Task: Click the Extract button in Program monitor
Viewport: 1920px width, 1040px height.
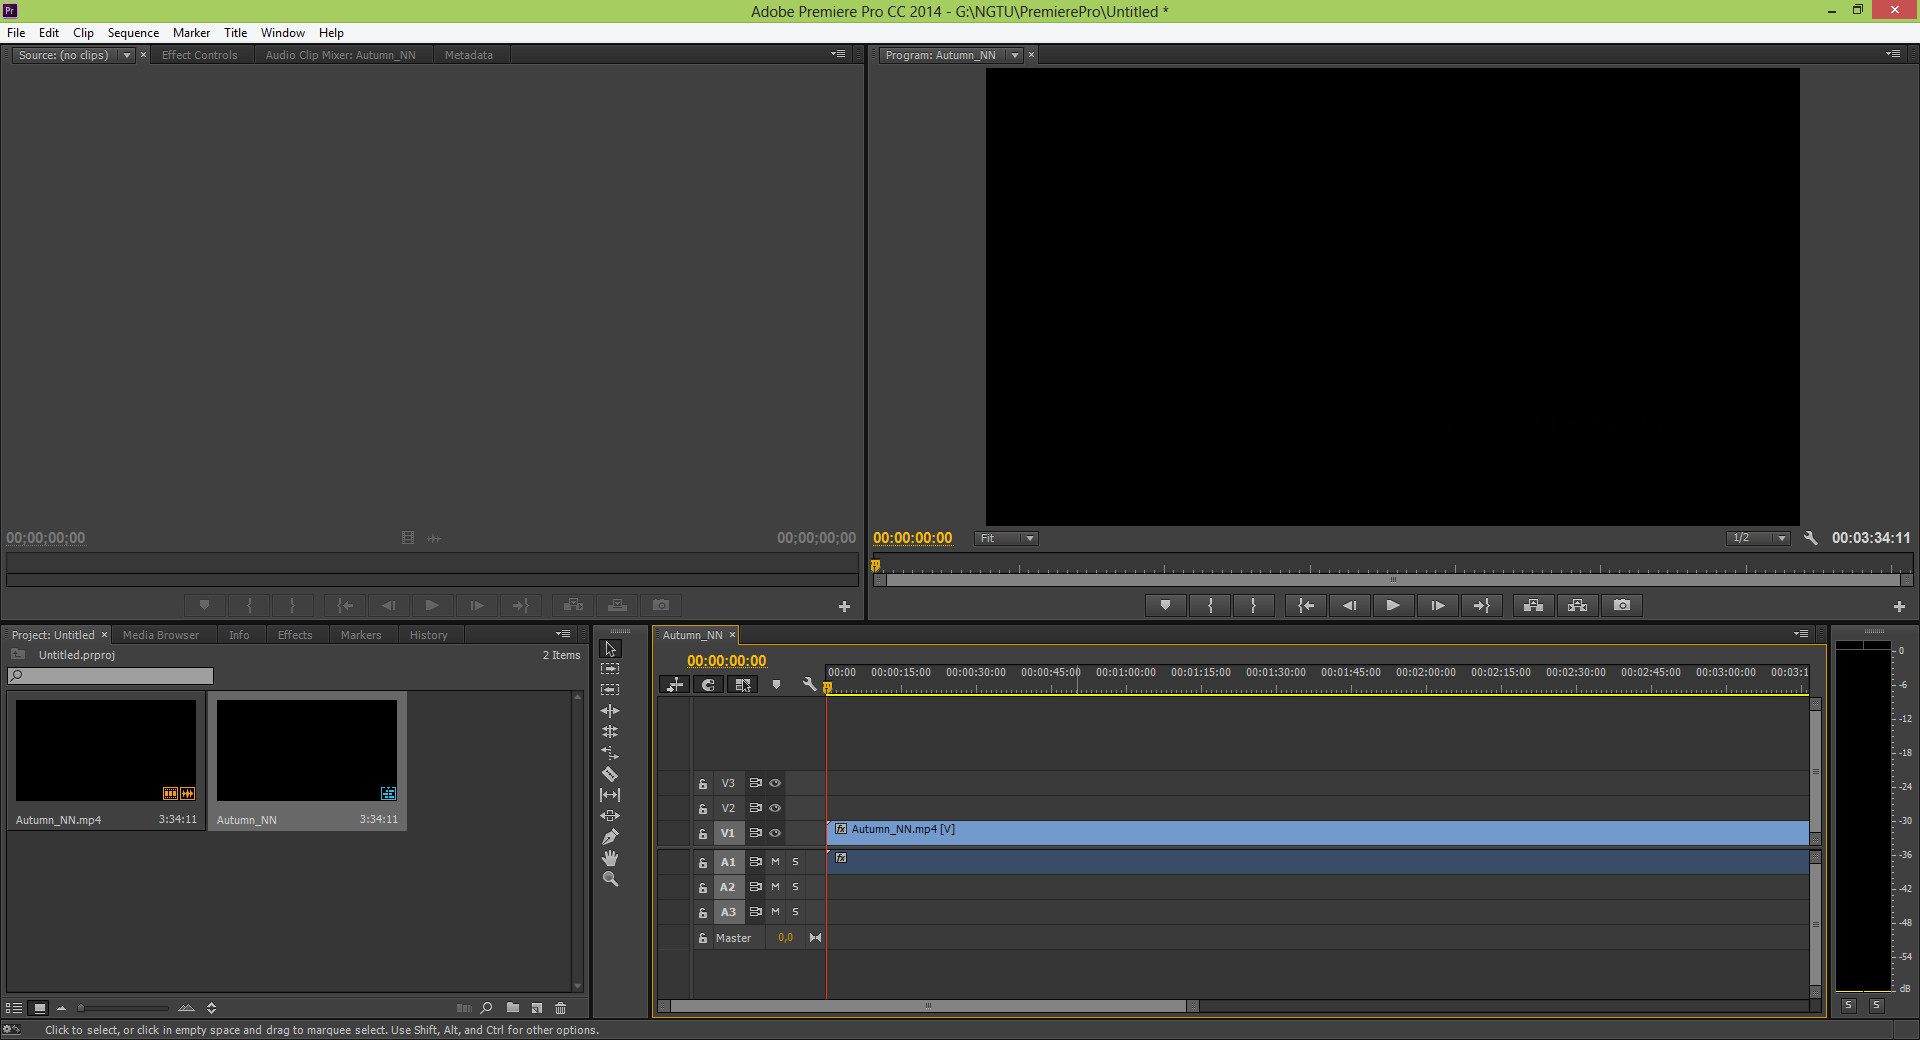Action: tap(1578, 605)
